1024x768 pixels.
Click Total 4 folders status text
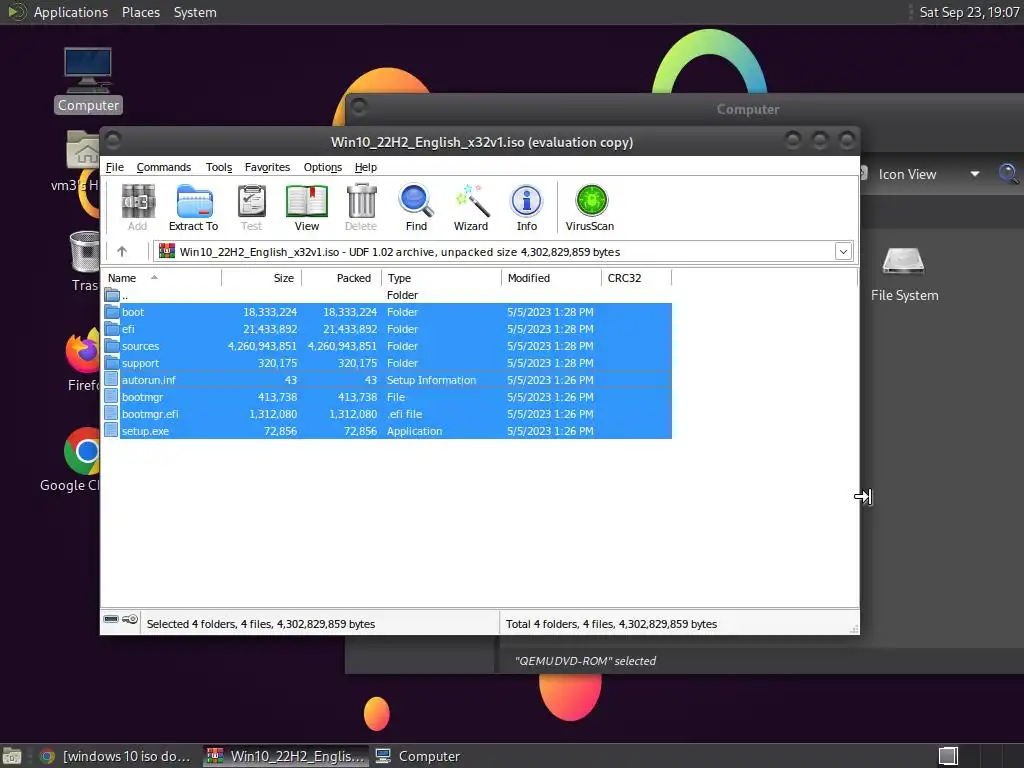pos(611,624)
